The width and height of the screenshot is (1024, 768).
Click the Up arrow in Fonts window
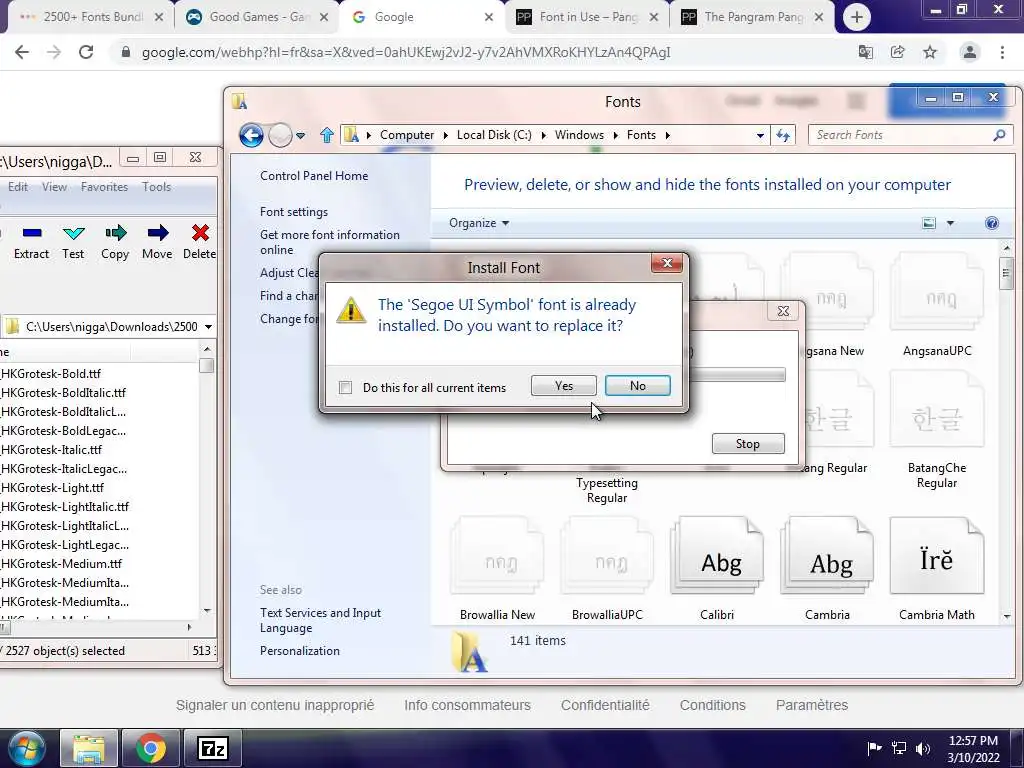327,135
